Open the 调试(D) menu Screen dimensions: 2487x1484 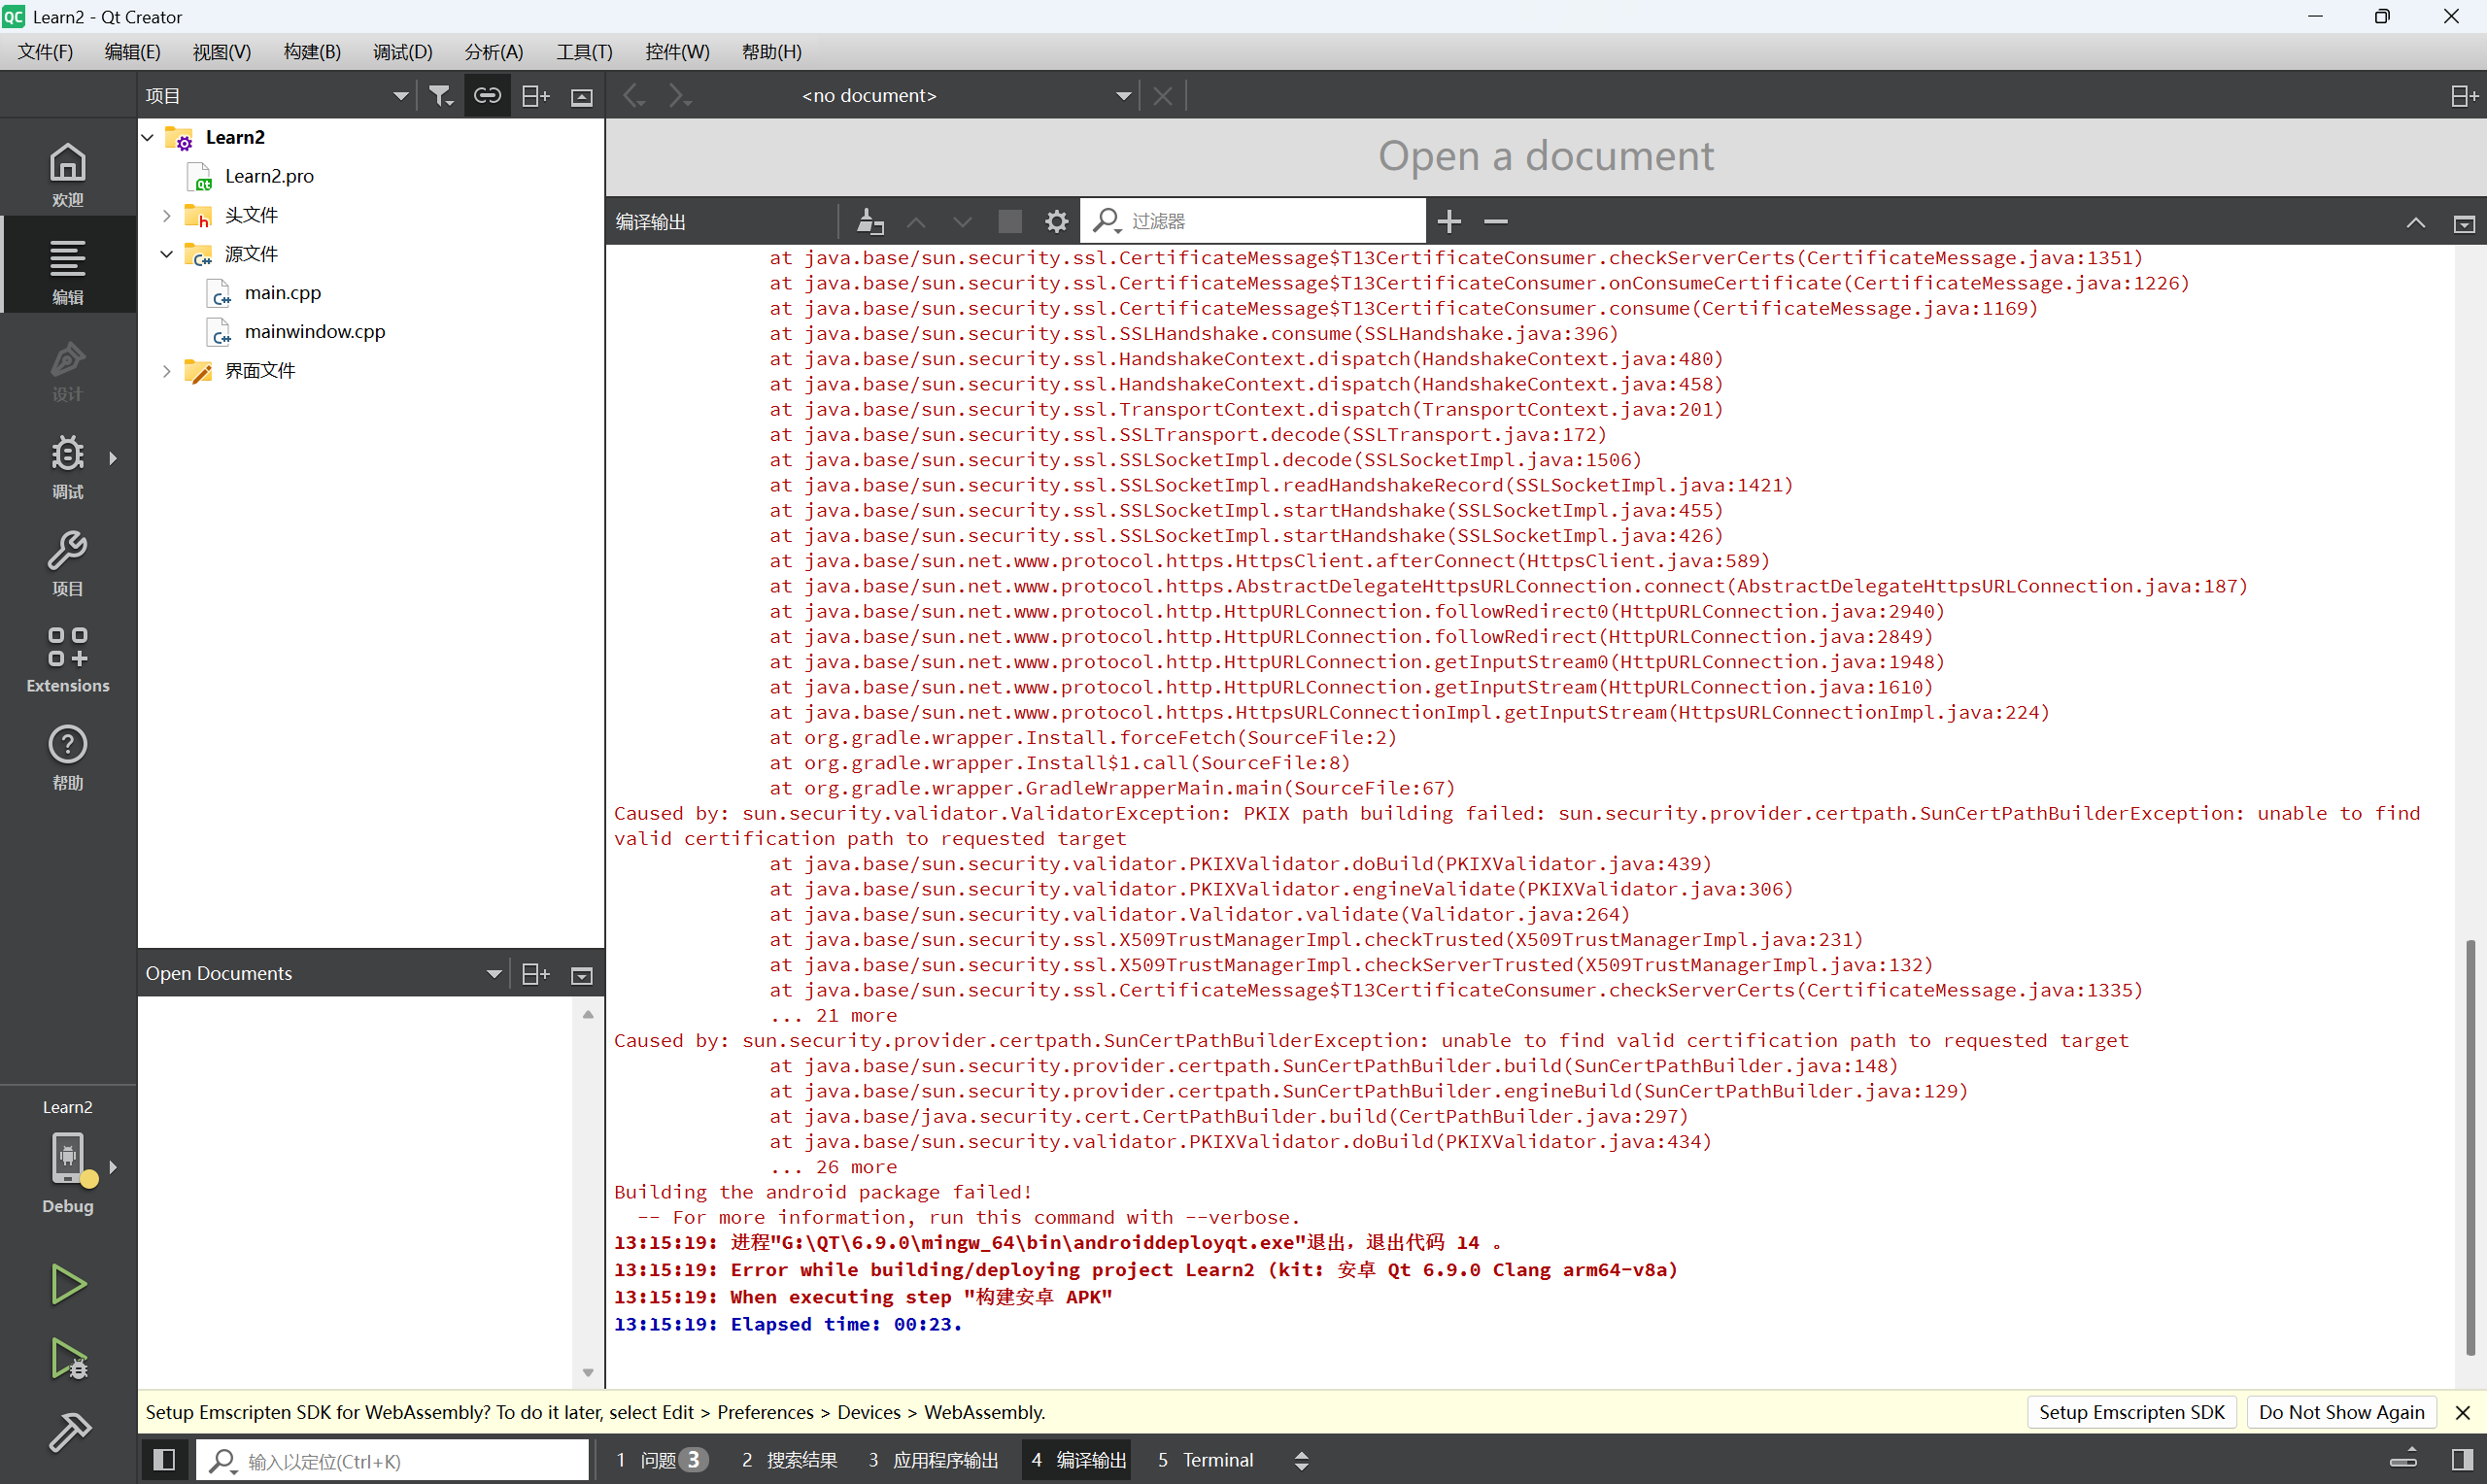(x=402, y=52)
